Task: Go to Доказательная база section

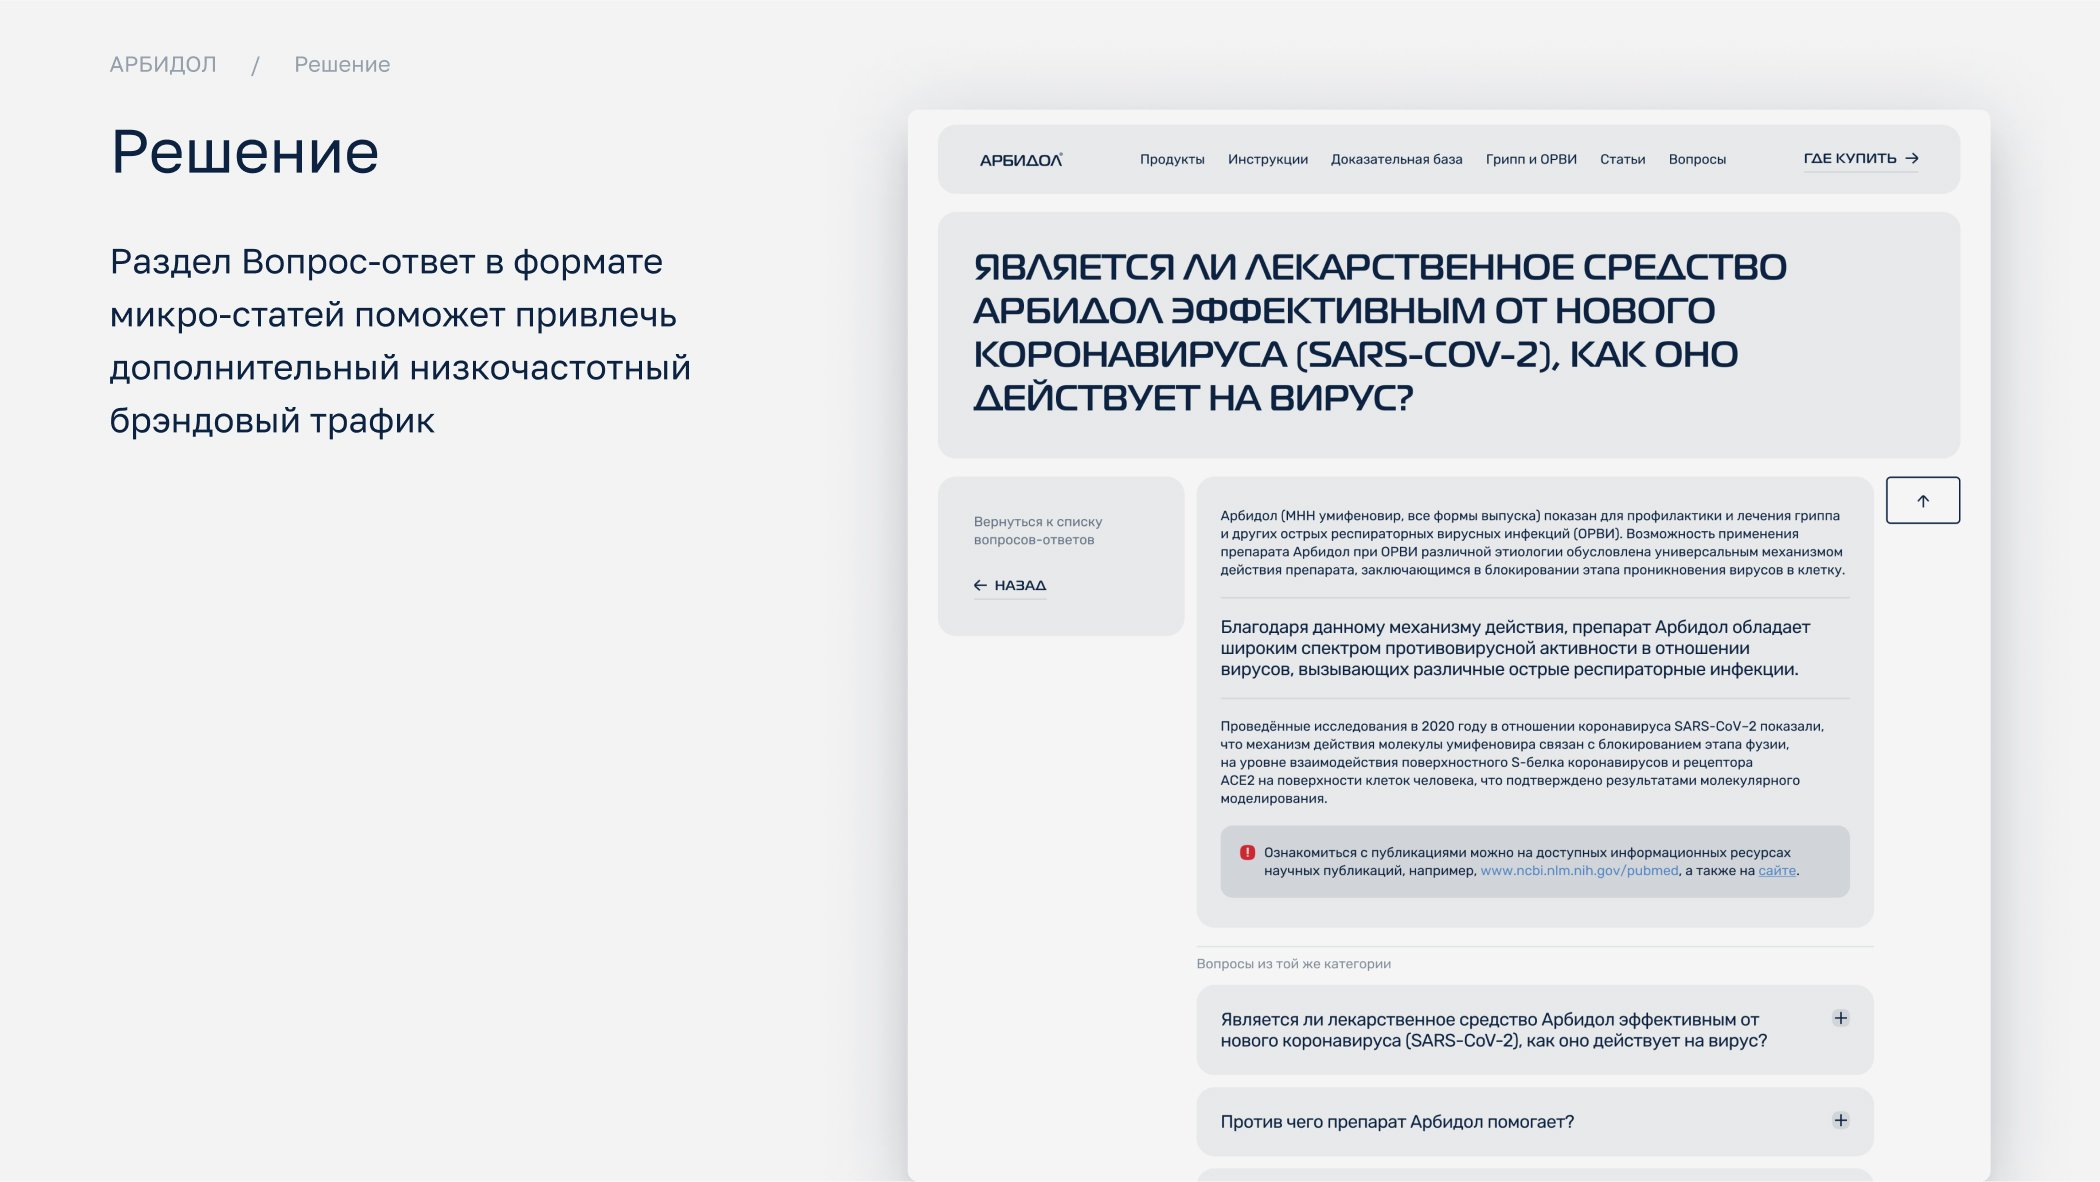Action: click(x=1396, y=160)
